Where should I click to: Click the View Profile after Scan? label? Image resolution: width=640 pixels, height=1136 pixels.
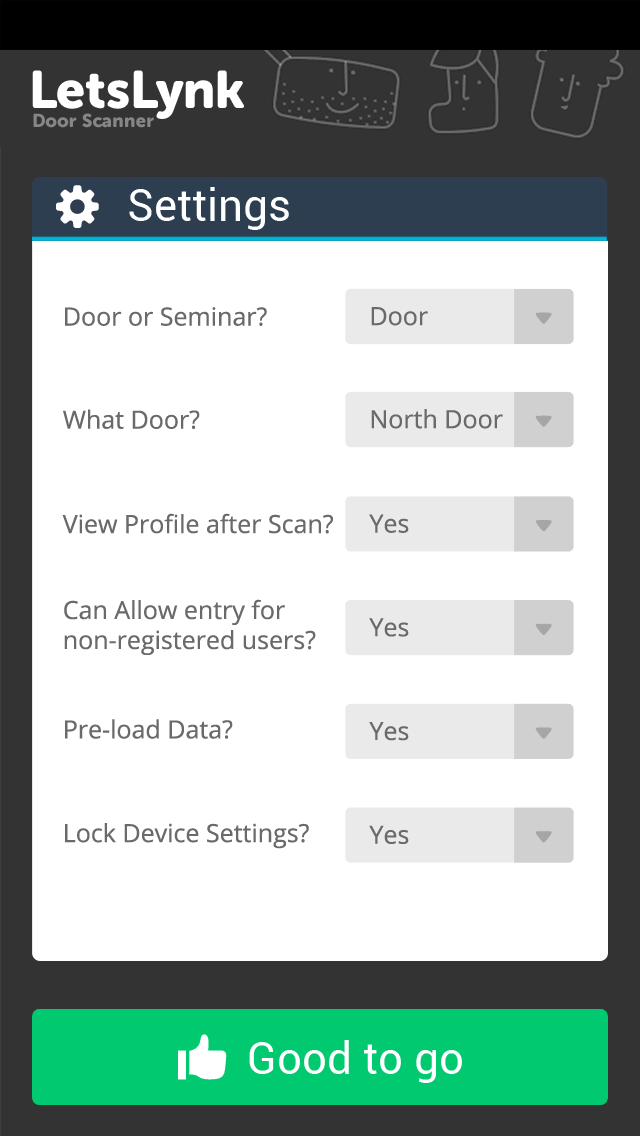point(198,524)
